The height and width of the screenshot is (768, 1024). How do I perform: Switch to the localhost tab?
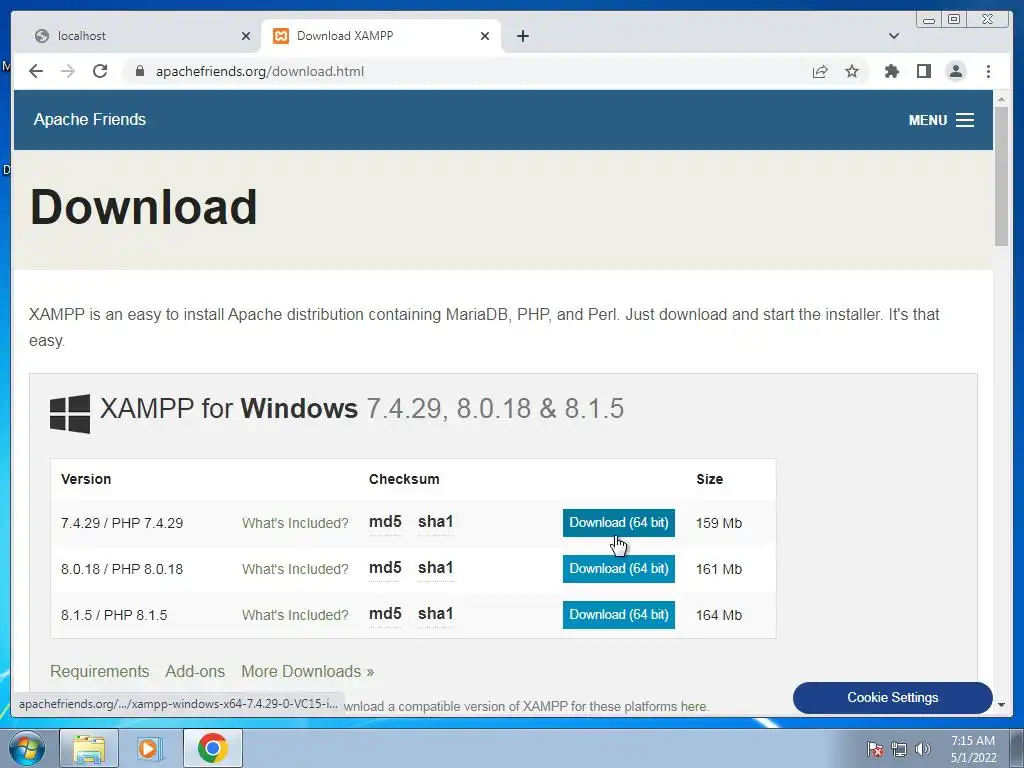142,36
